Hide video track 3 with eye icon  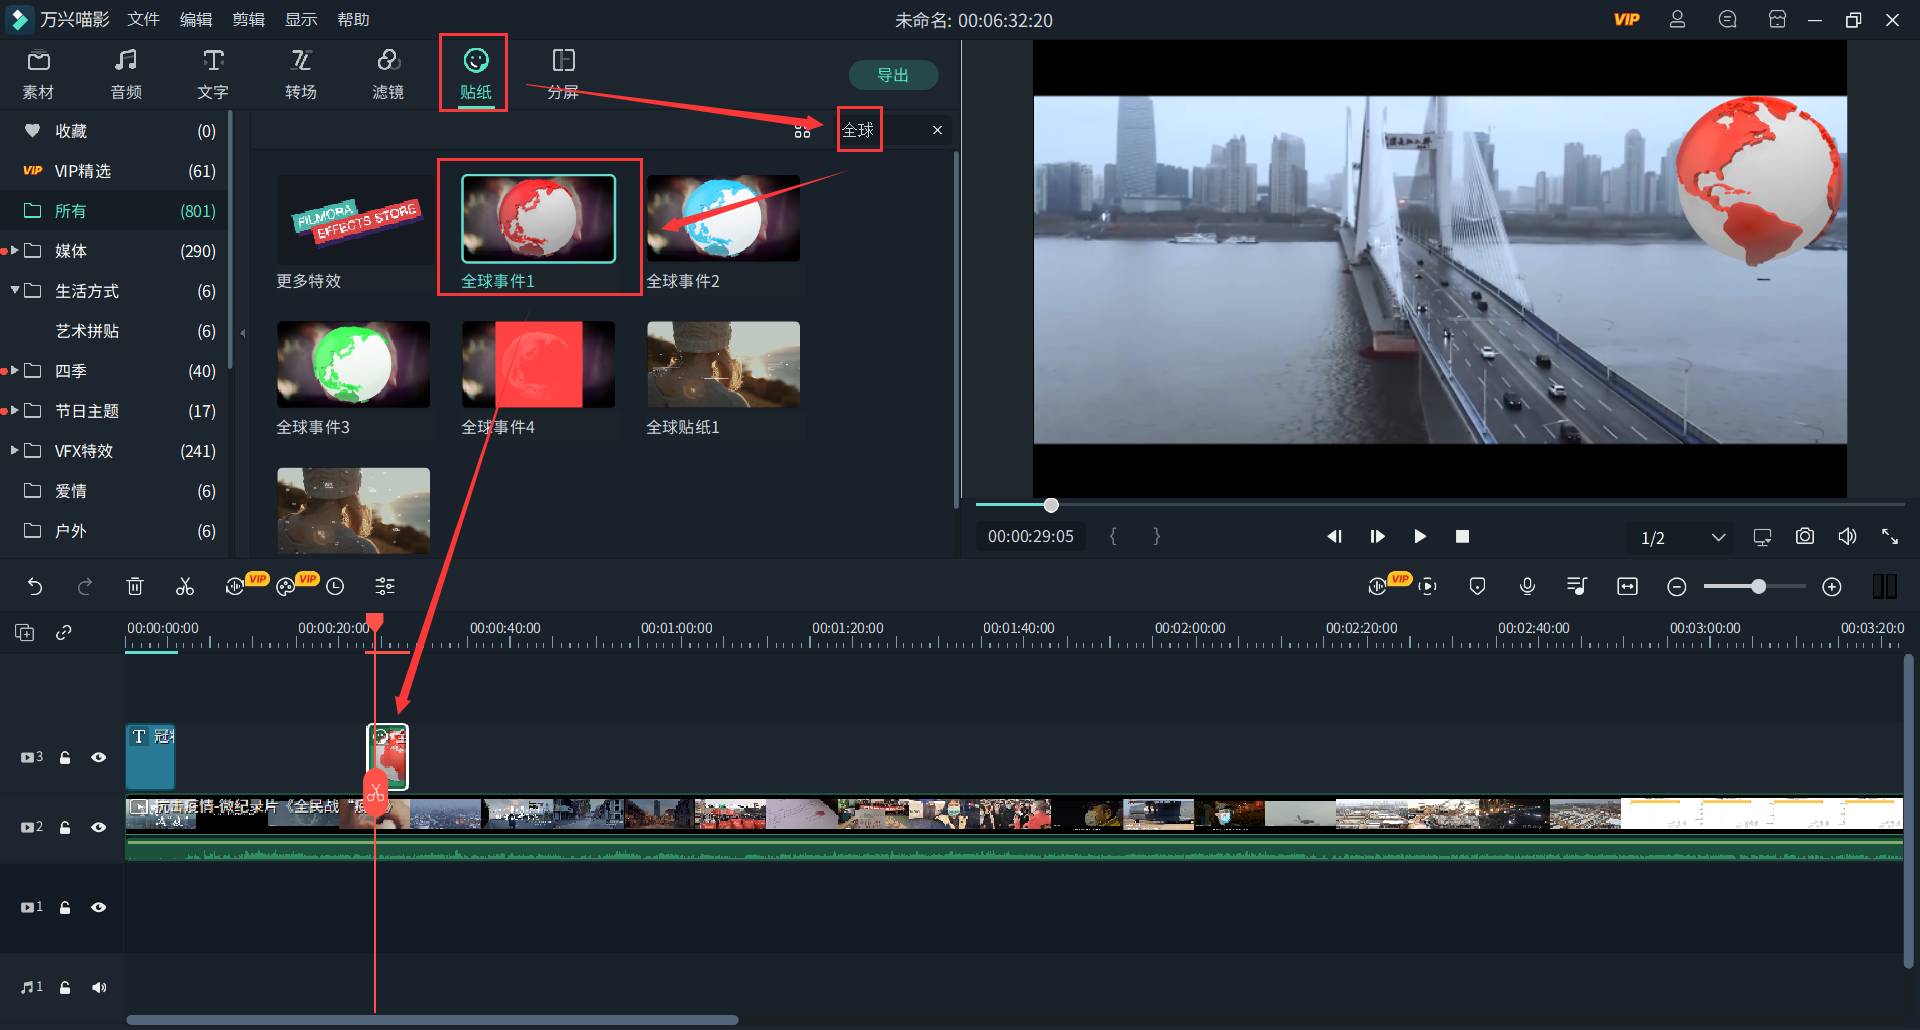coord(98,758)
